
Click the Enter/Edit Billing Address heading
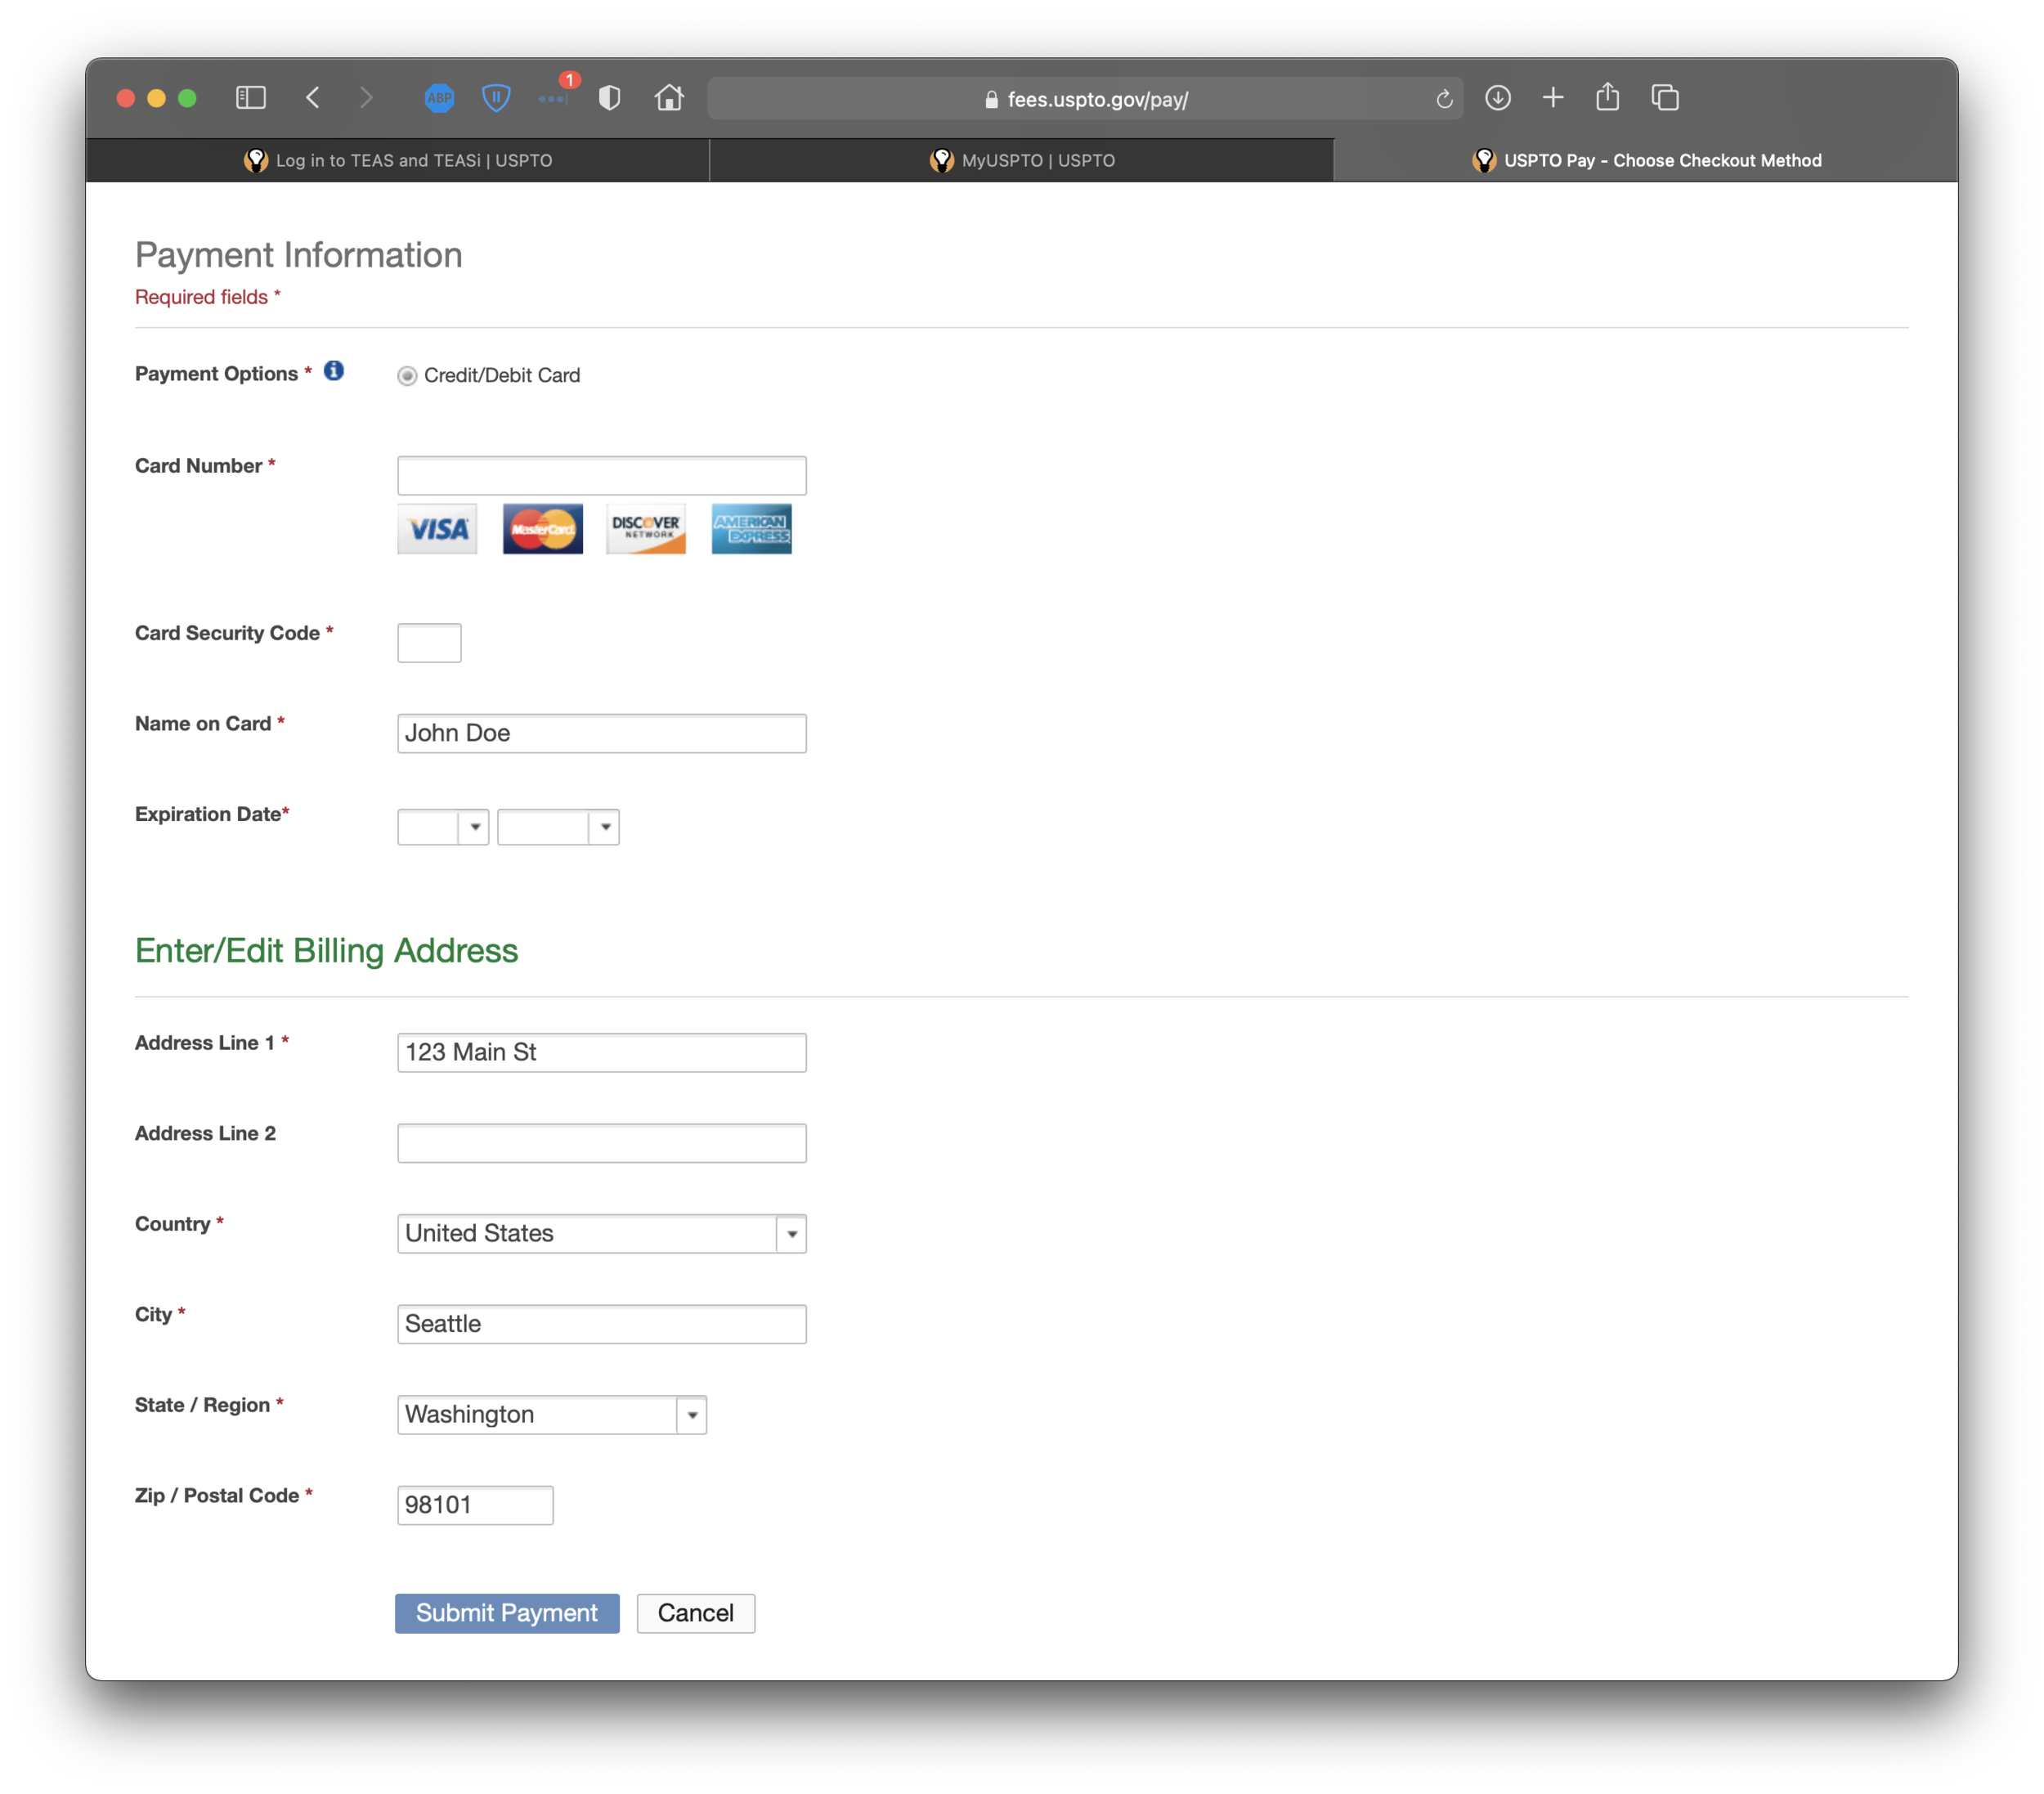(x=326, y=950)
